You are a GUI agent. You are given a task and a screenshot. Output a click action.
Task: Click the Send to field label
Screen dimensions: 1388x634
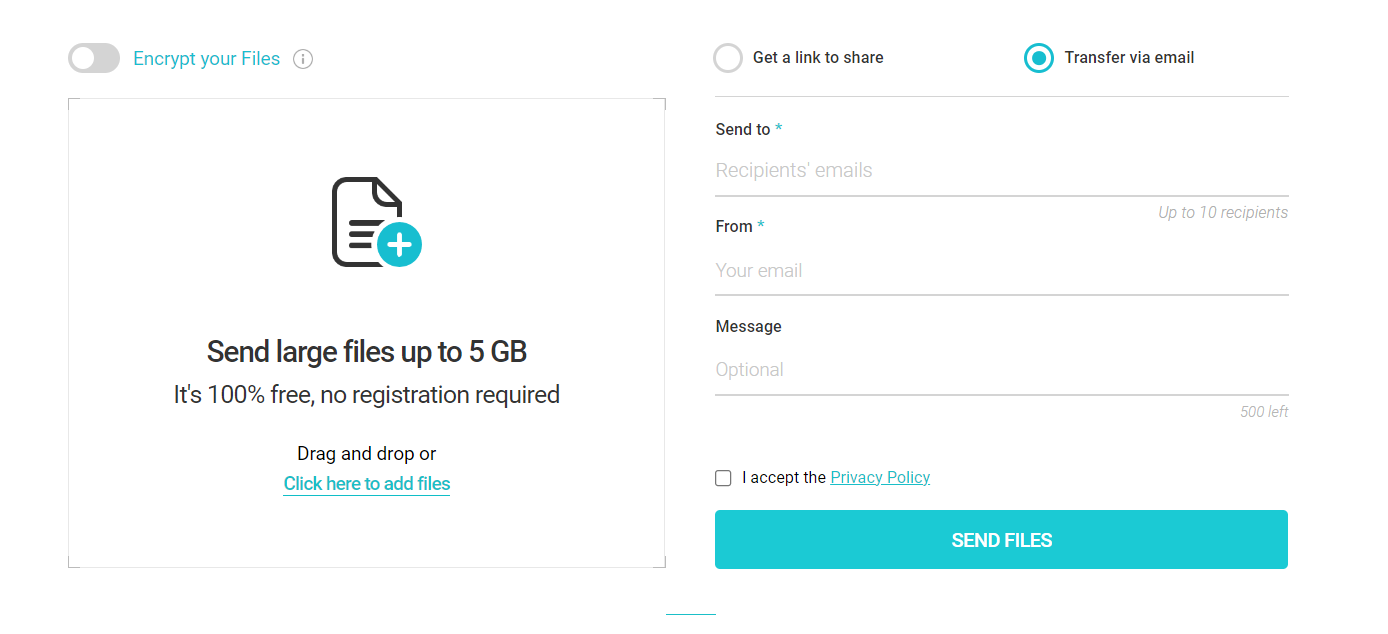pyautogui.click(x=742, y=129)
